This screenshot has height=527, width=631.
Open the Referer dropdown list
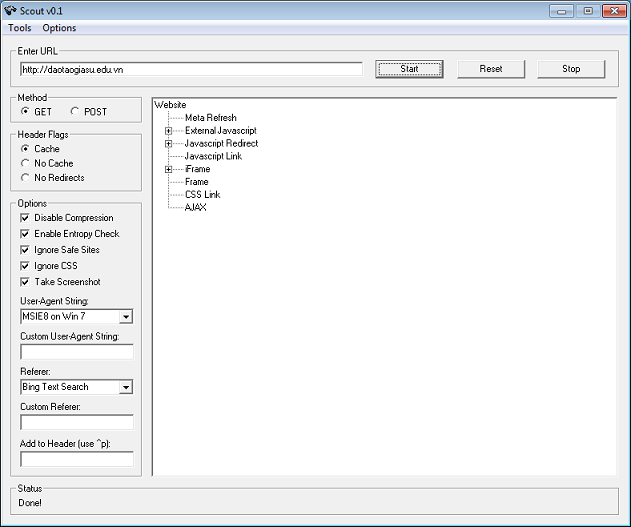[x=126, y=387]
